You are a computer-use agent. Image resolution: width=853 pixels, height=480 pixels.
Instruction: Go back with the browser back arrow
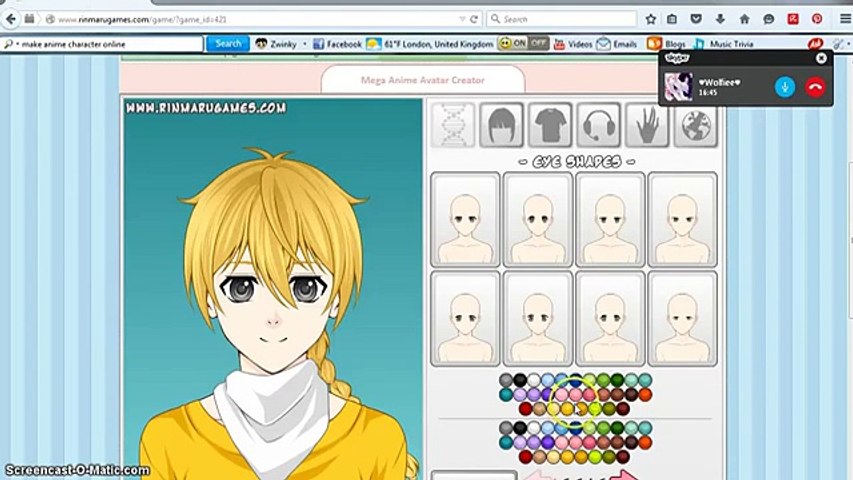[10, 19]
